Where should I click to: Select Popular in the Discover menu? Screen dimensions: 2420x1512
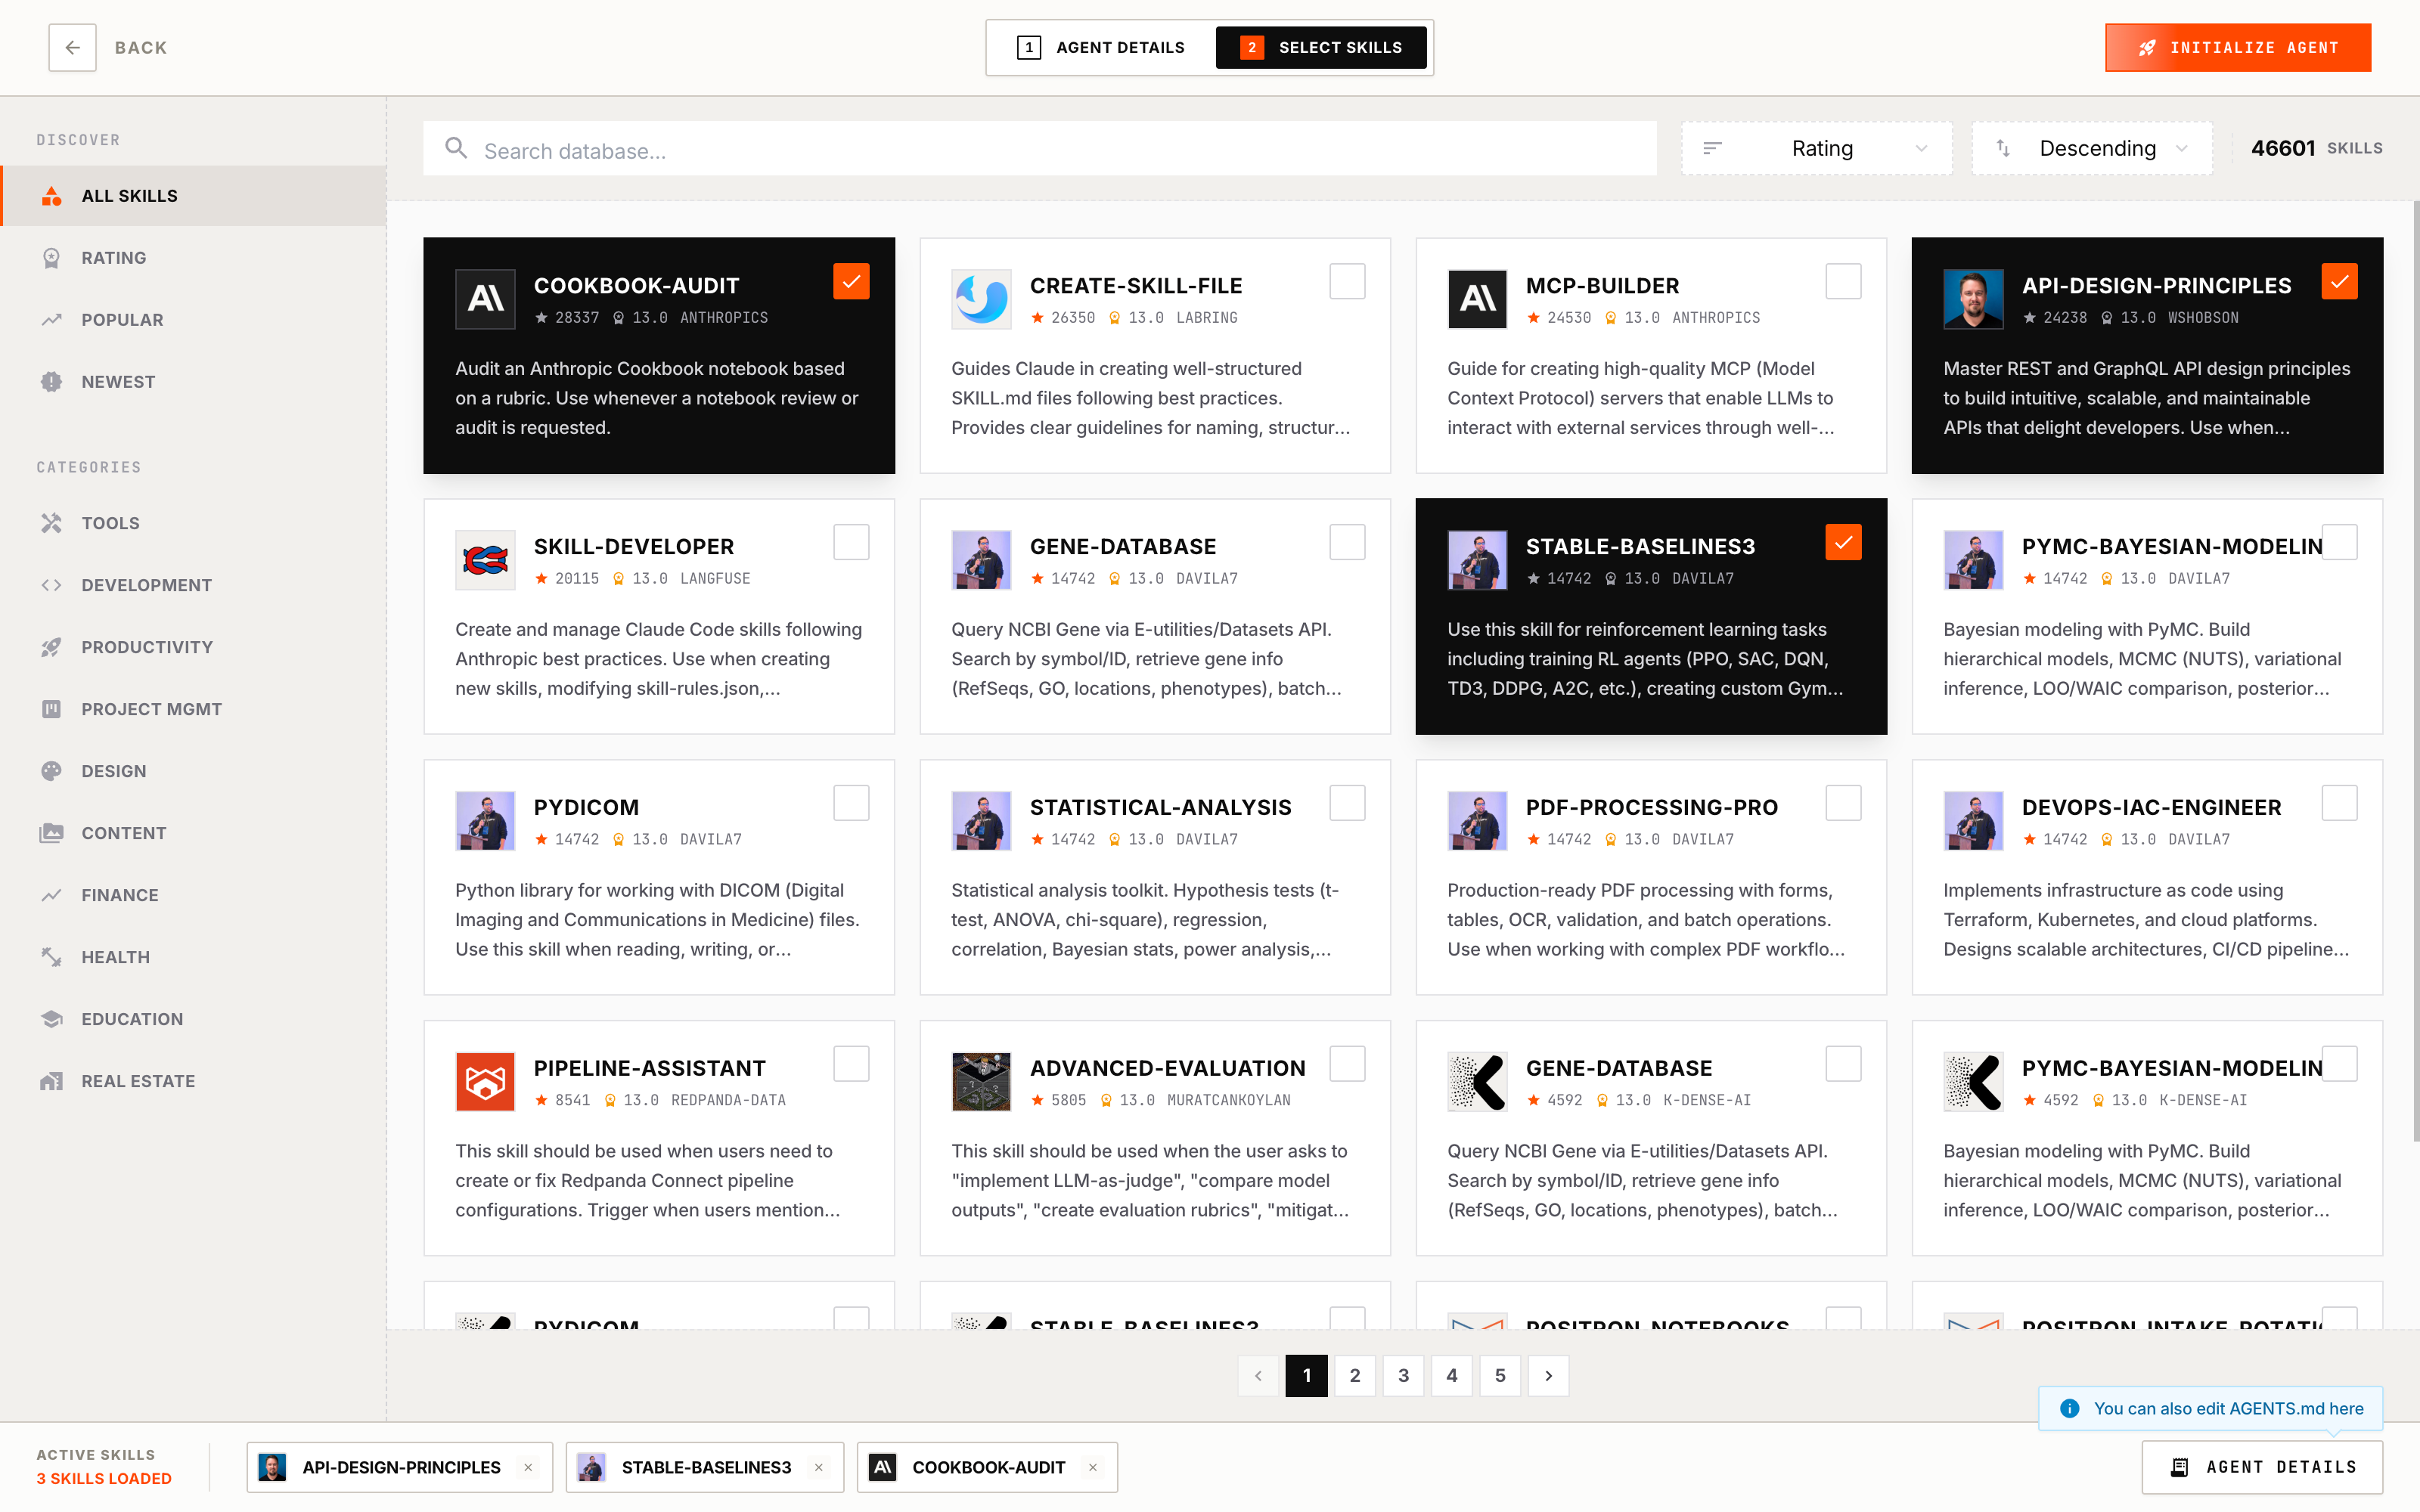(122, 320)
